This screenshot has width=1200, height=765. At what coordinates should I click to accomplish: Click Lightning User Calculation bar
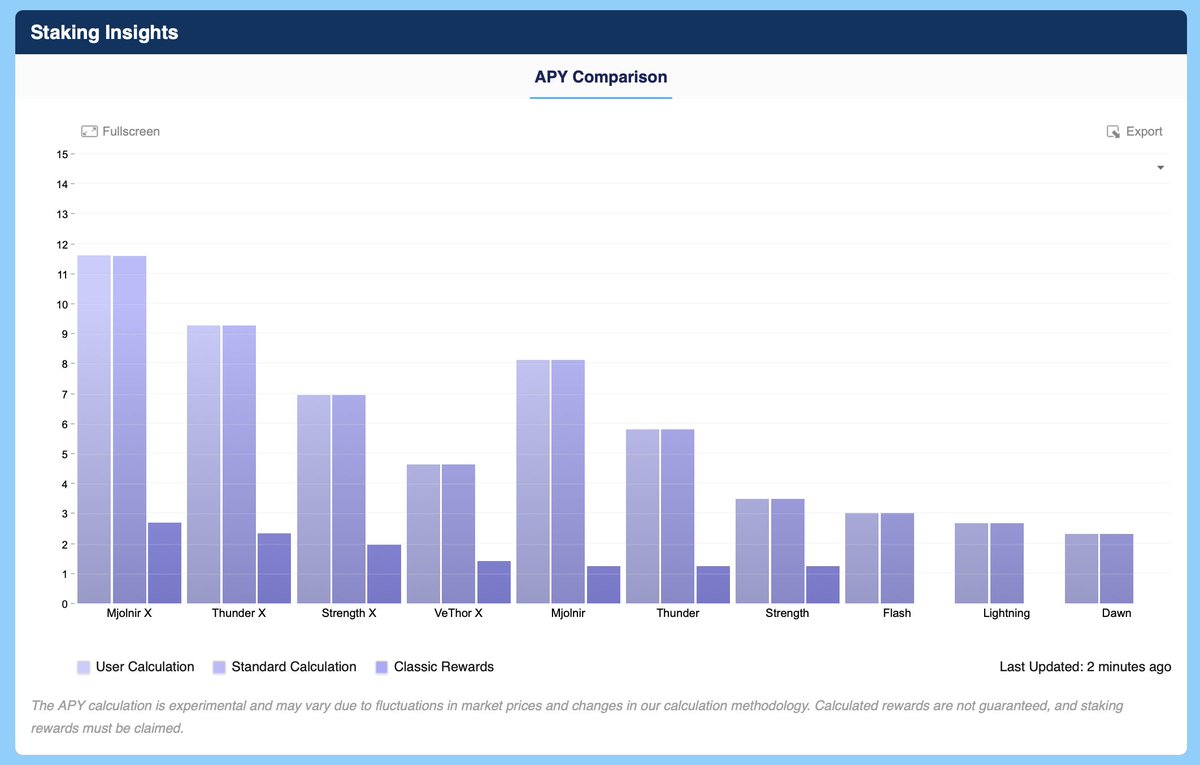[972, 563]
